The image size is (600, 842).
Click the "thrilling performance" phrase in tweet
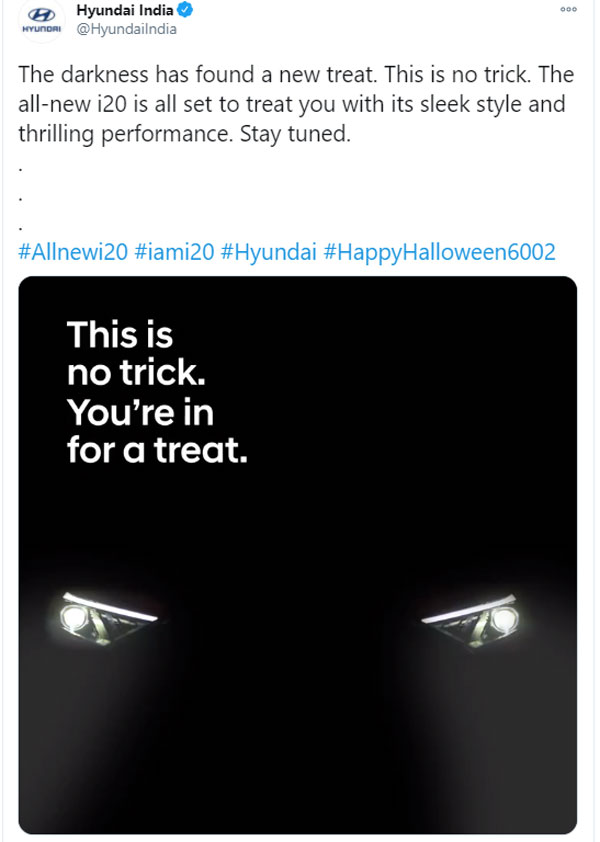pos(126,133)
